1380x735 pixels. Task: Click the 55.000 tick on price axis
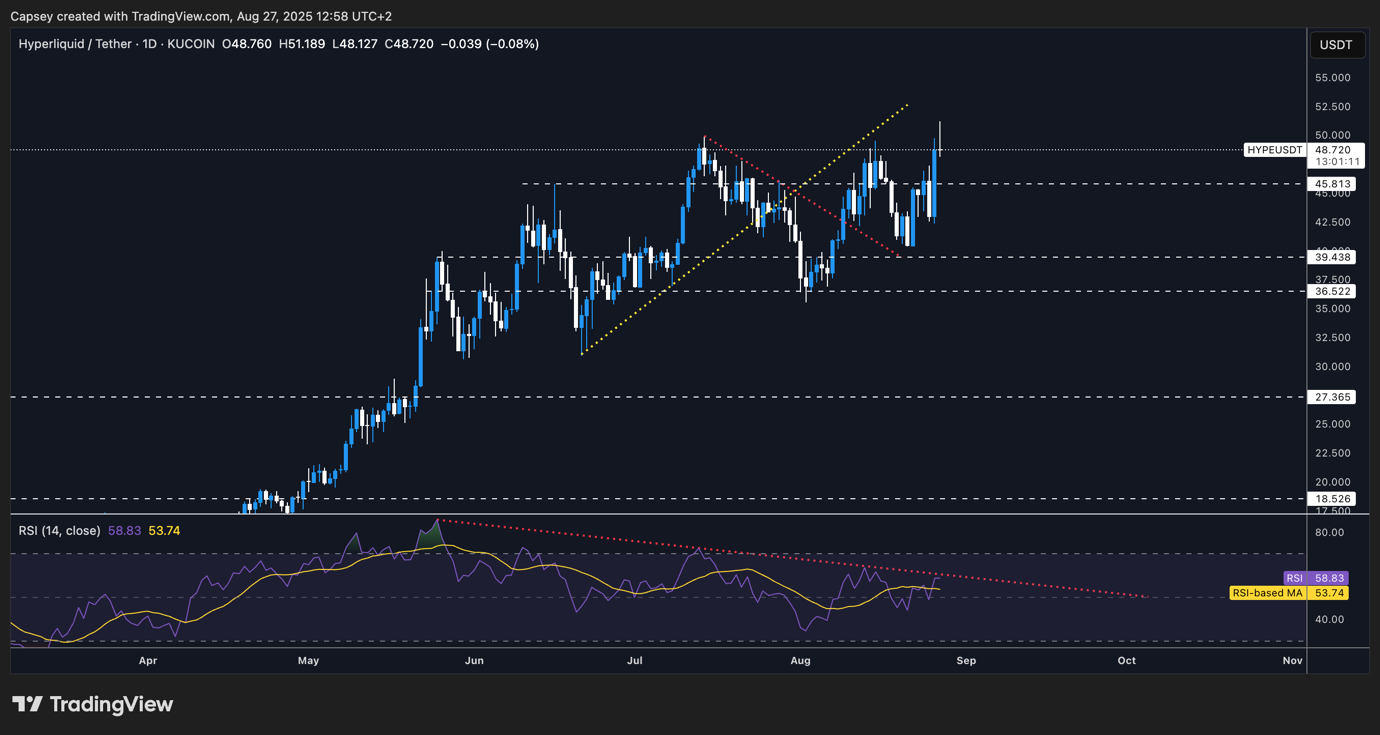tap(1334, 77)
